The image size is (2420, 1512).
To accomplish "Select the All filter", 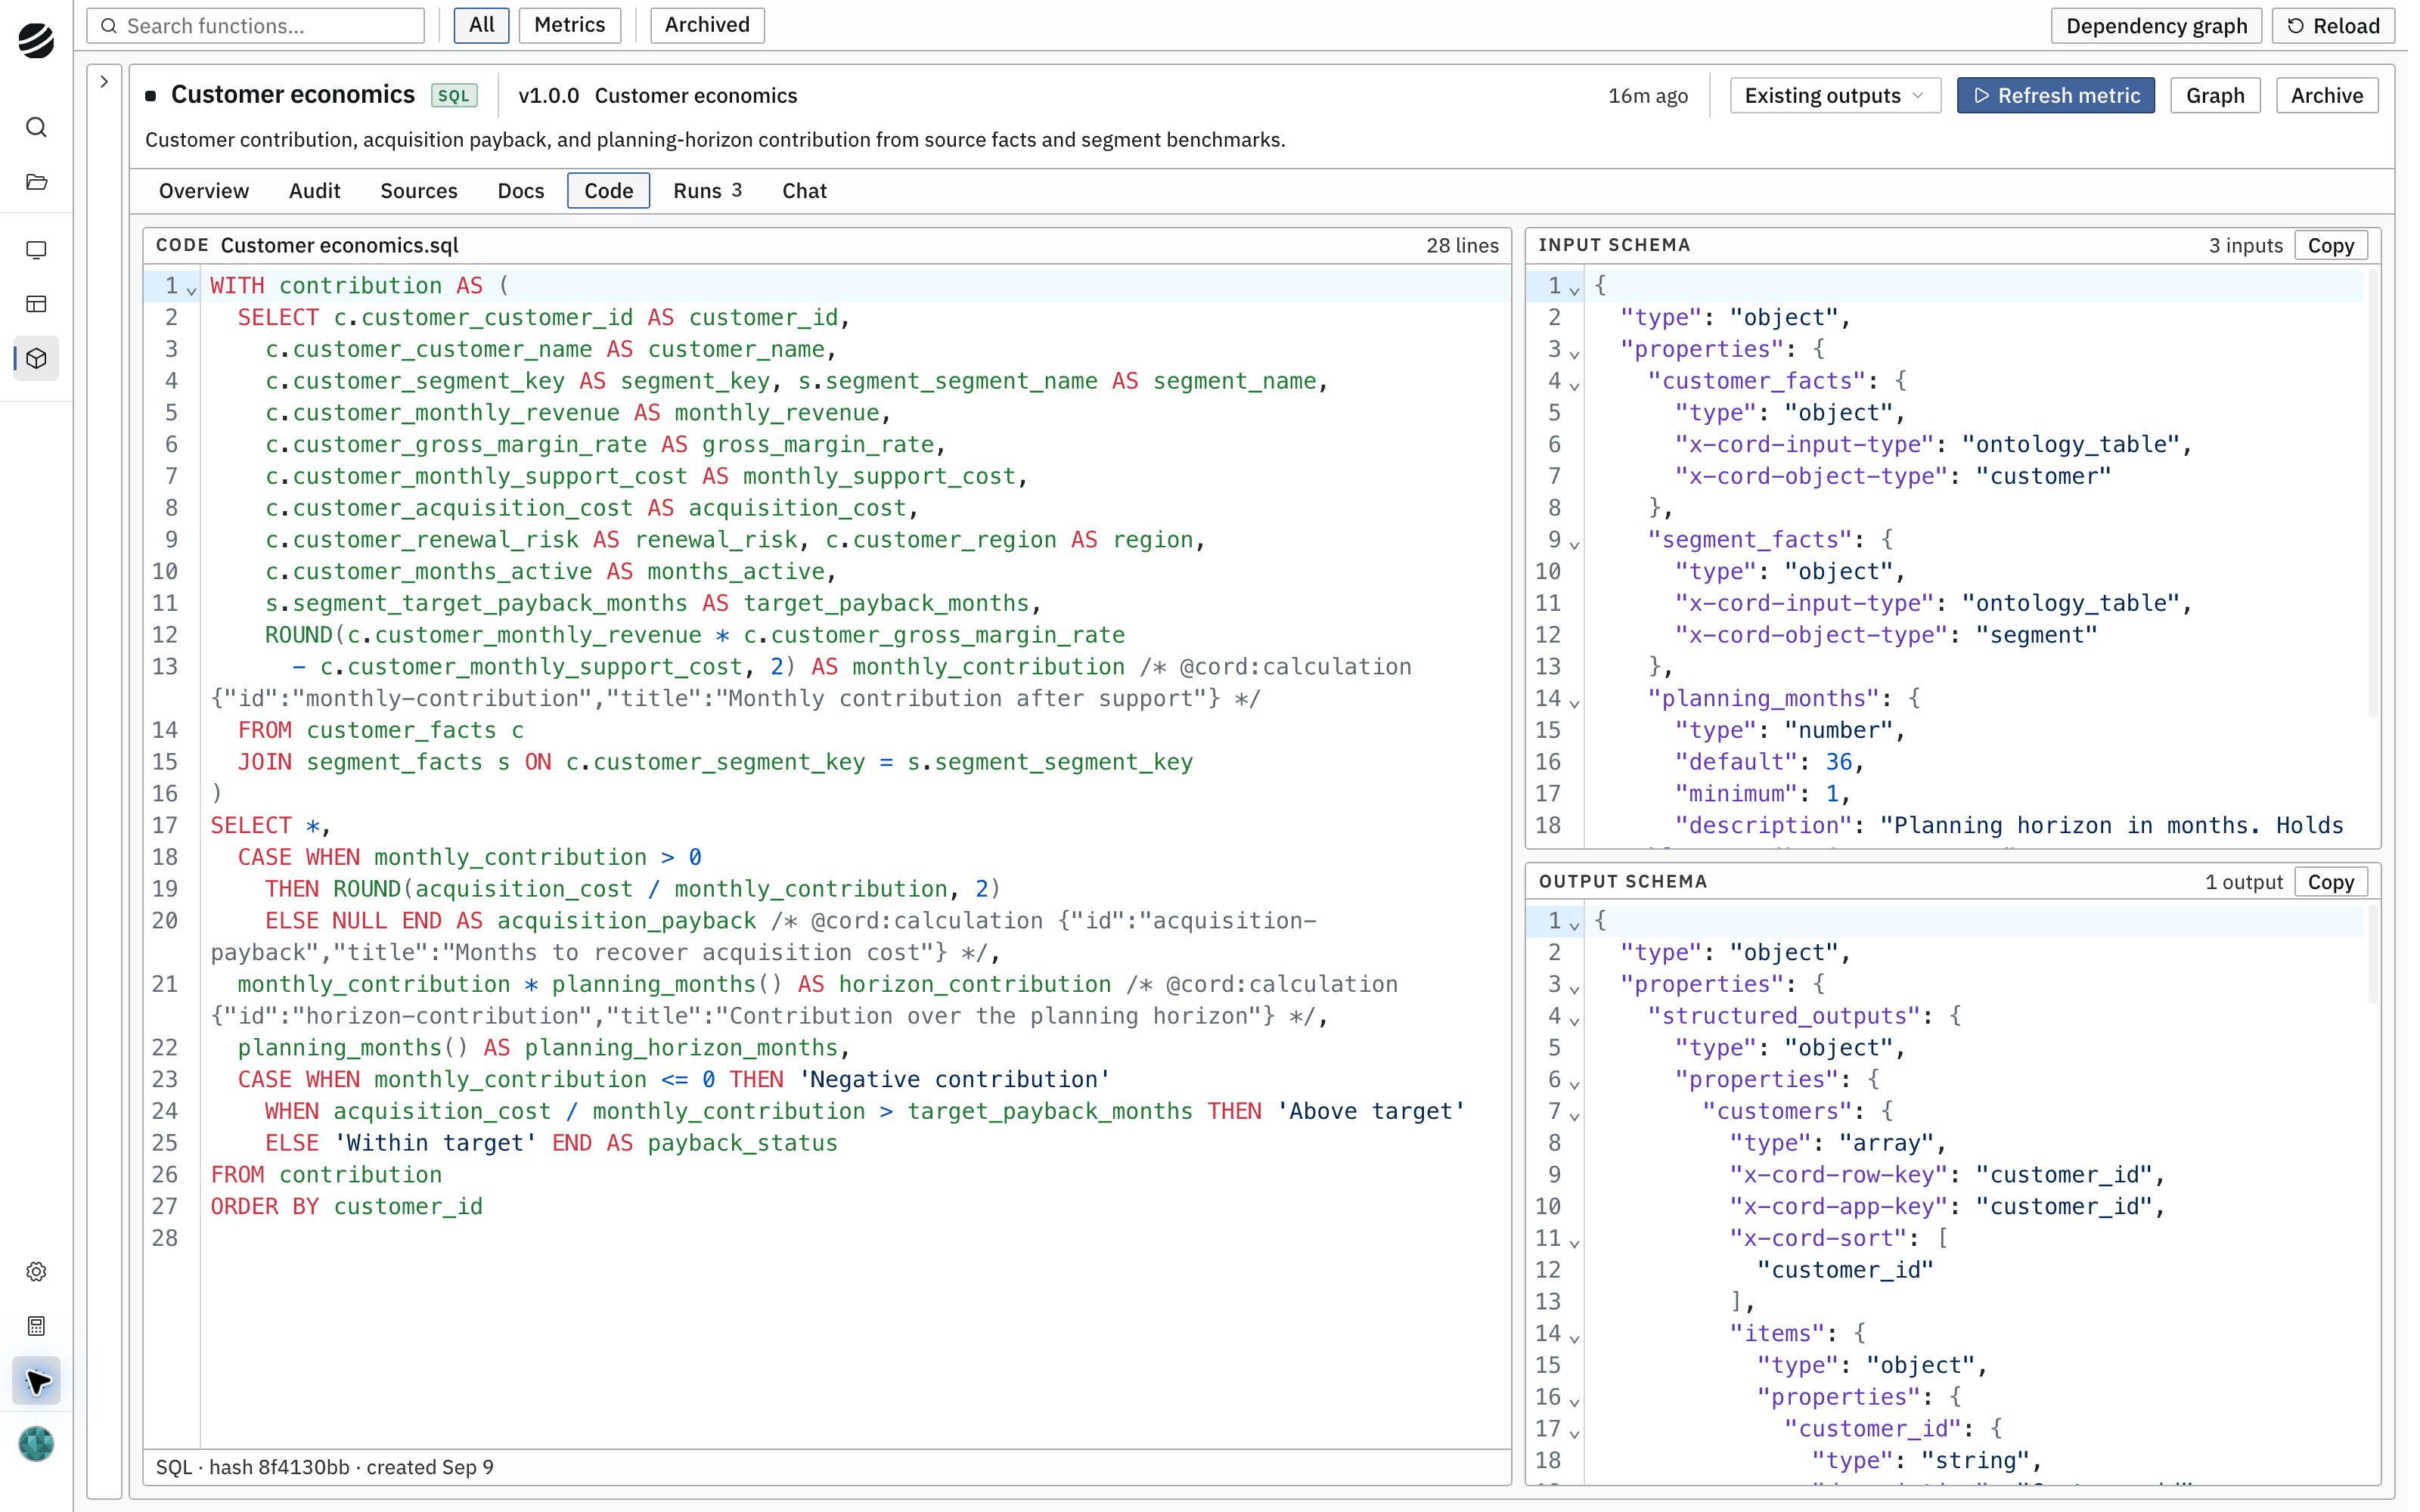I will point(481,25).
